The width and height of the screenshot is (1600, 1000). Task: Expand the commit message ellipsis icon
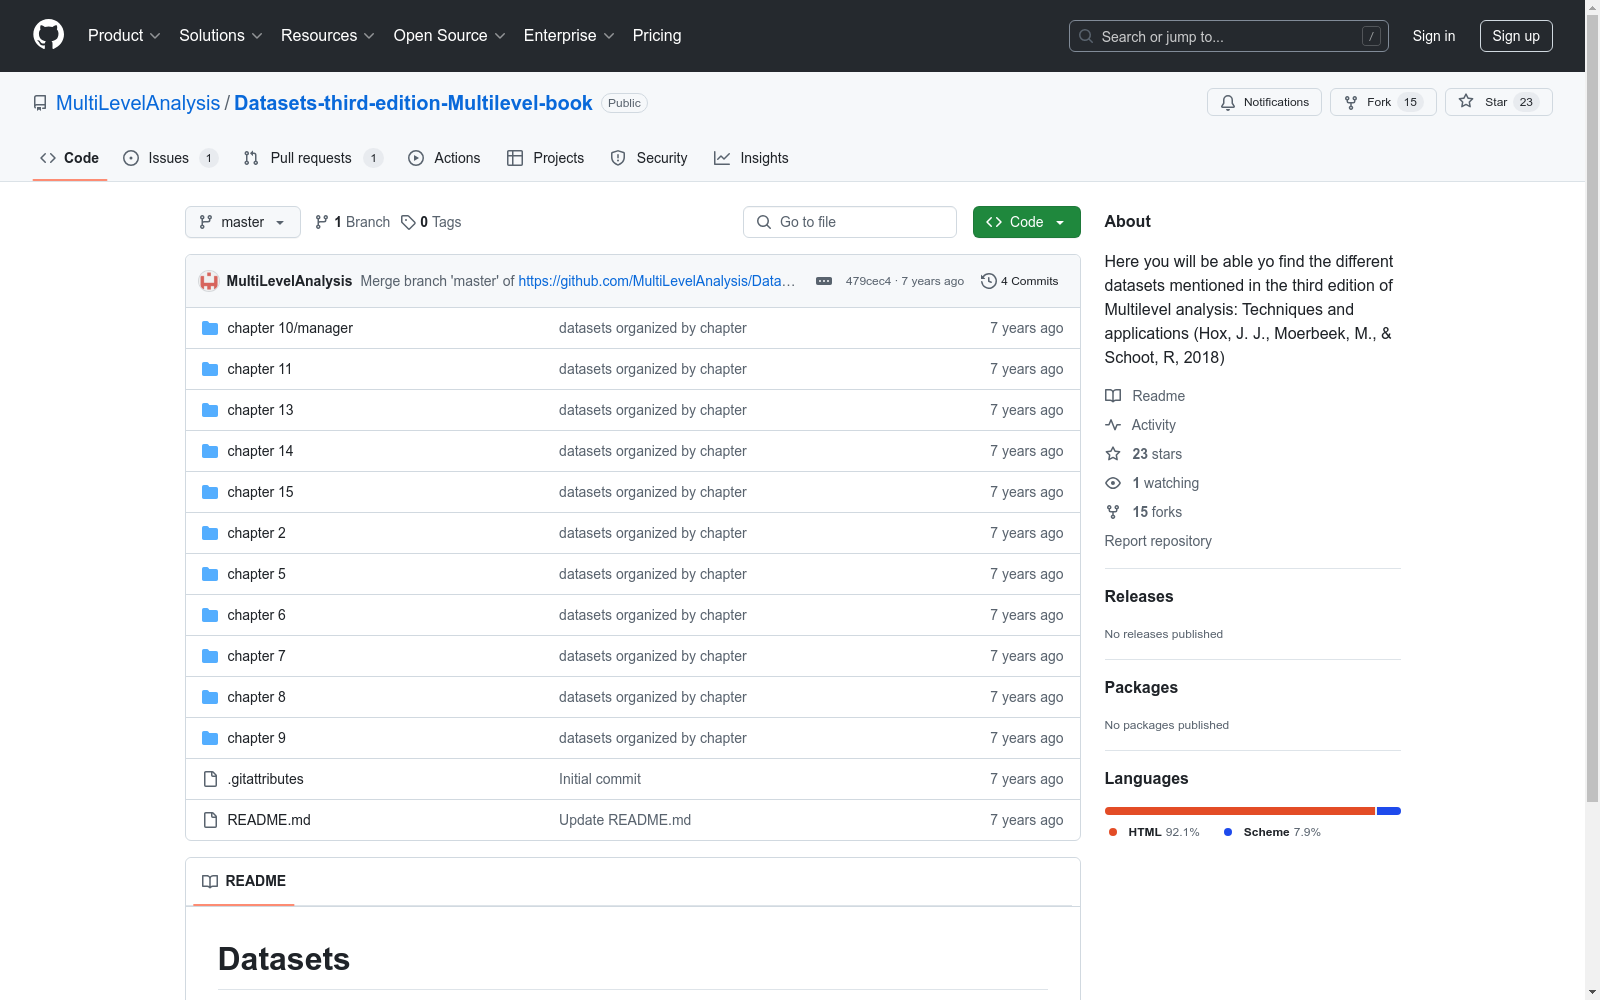[824, 281]
